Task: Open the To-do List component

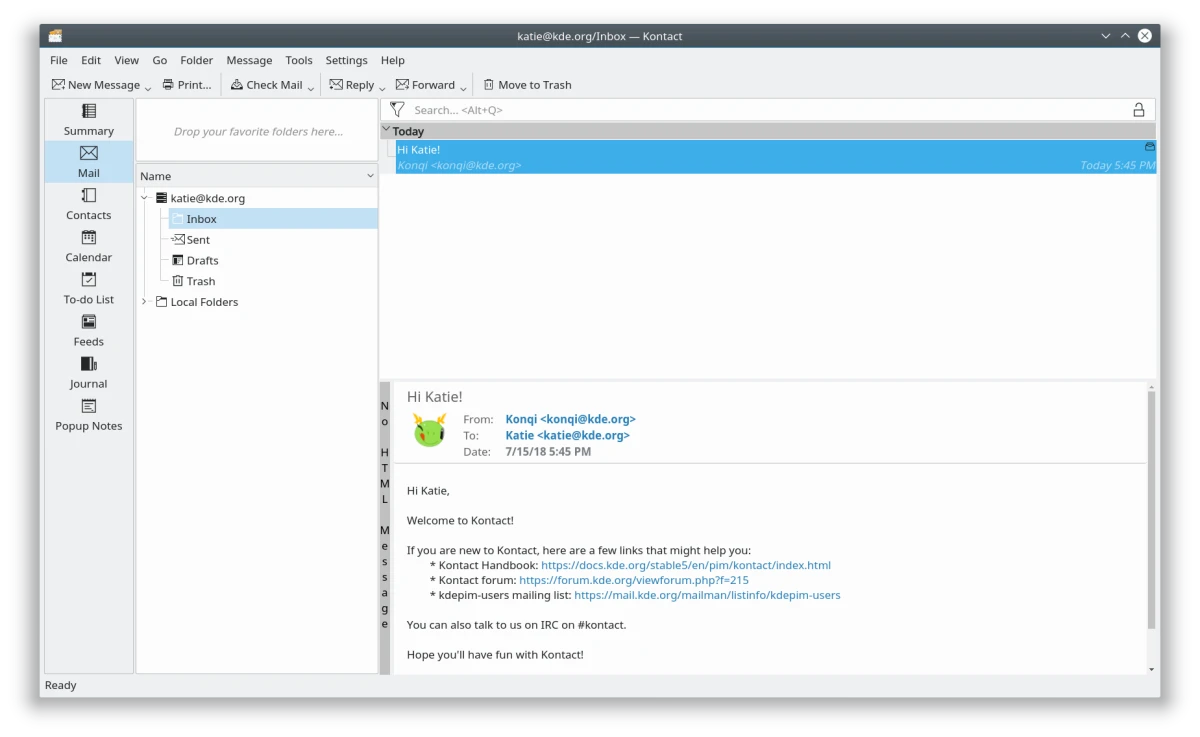Action: click(x=89, y=287)
